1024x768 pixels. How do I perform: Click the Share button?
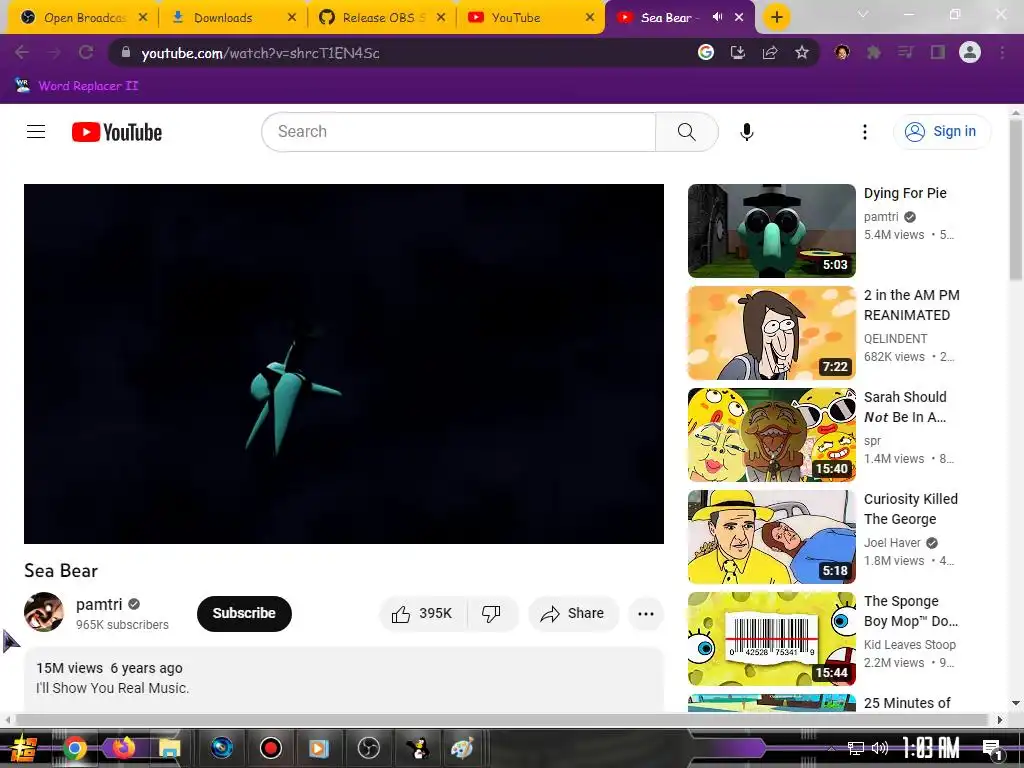coord(572,613)
